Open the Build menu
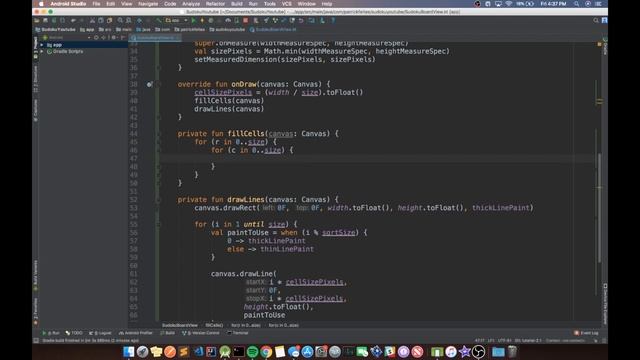The image size is (640, 360). [x=237, y=4]
